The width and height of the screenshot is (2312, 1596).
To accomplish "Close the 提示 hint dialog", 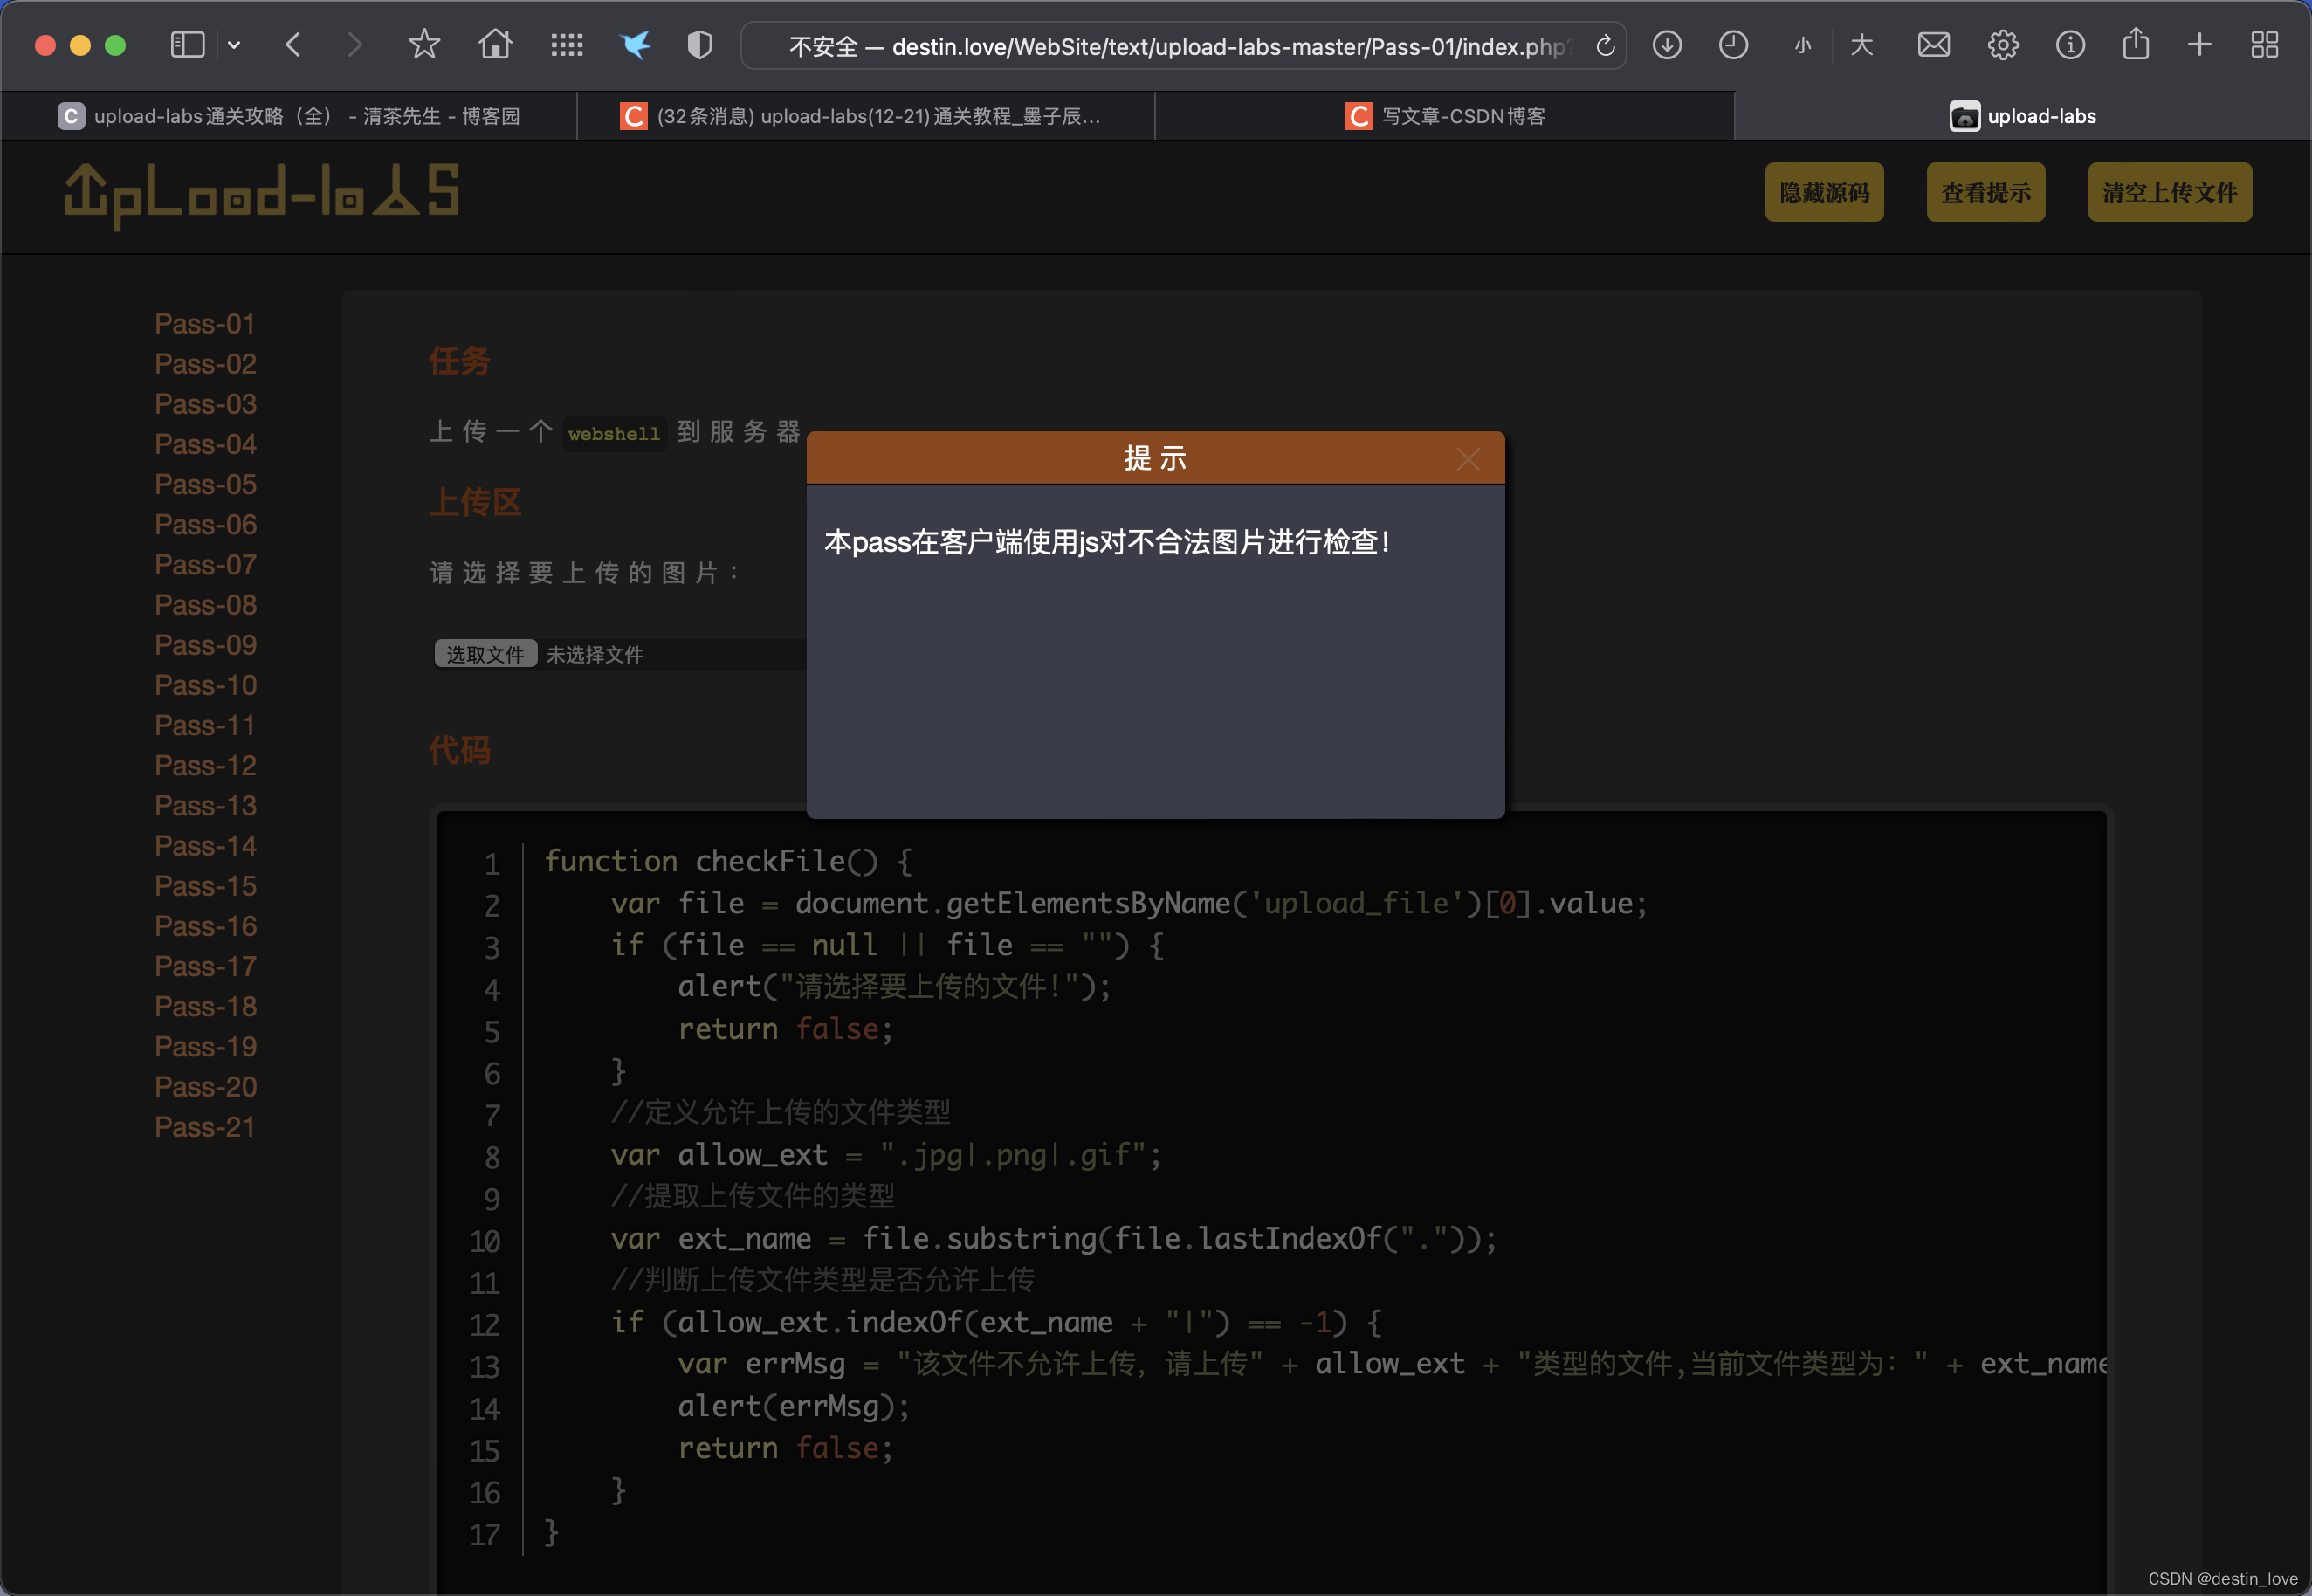I will 1468,459.
